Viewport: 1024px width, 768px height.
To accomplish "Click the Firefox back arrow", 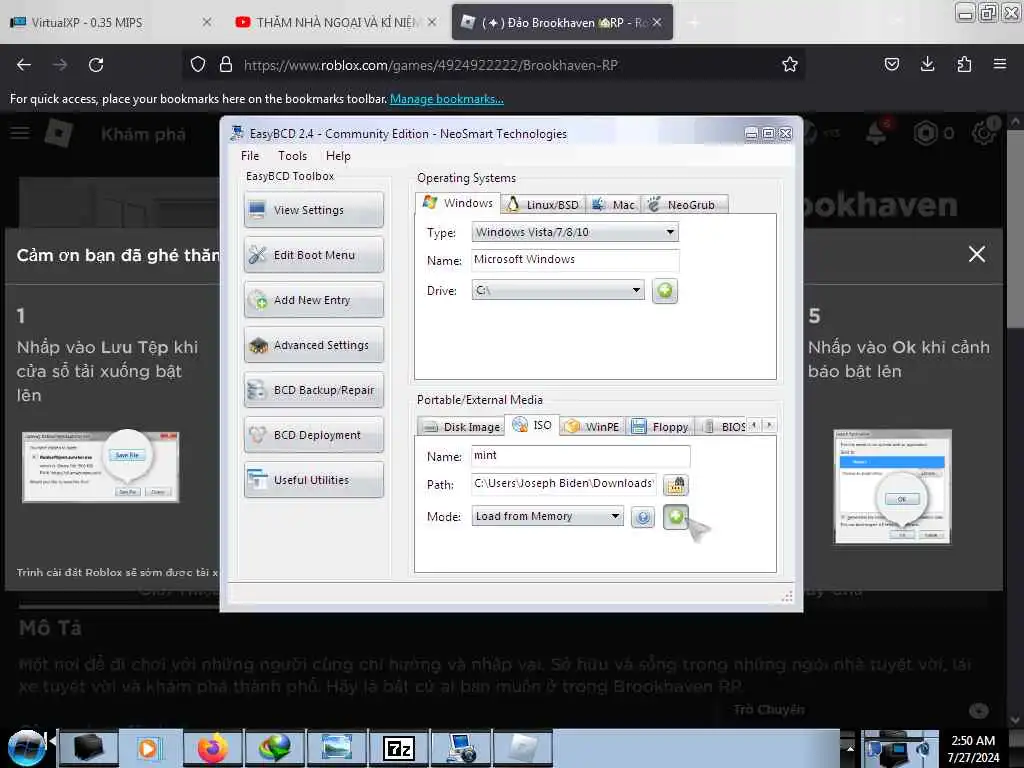I will point(24,65).
